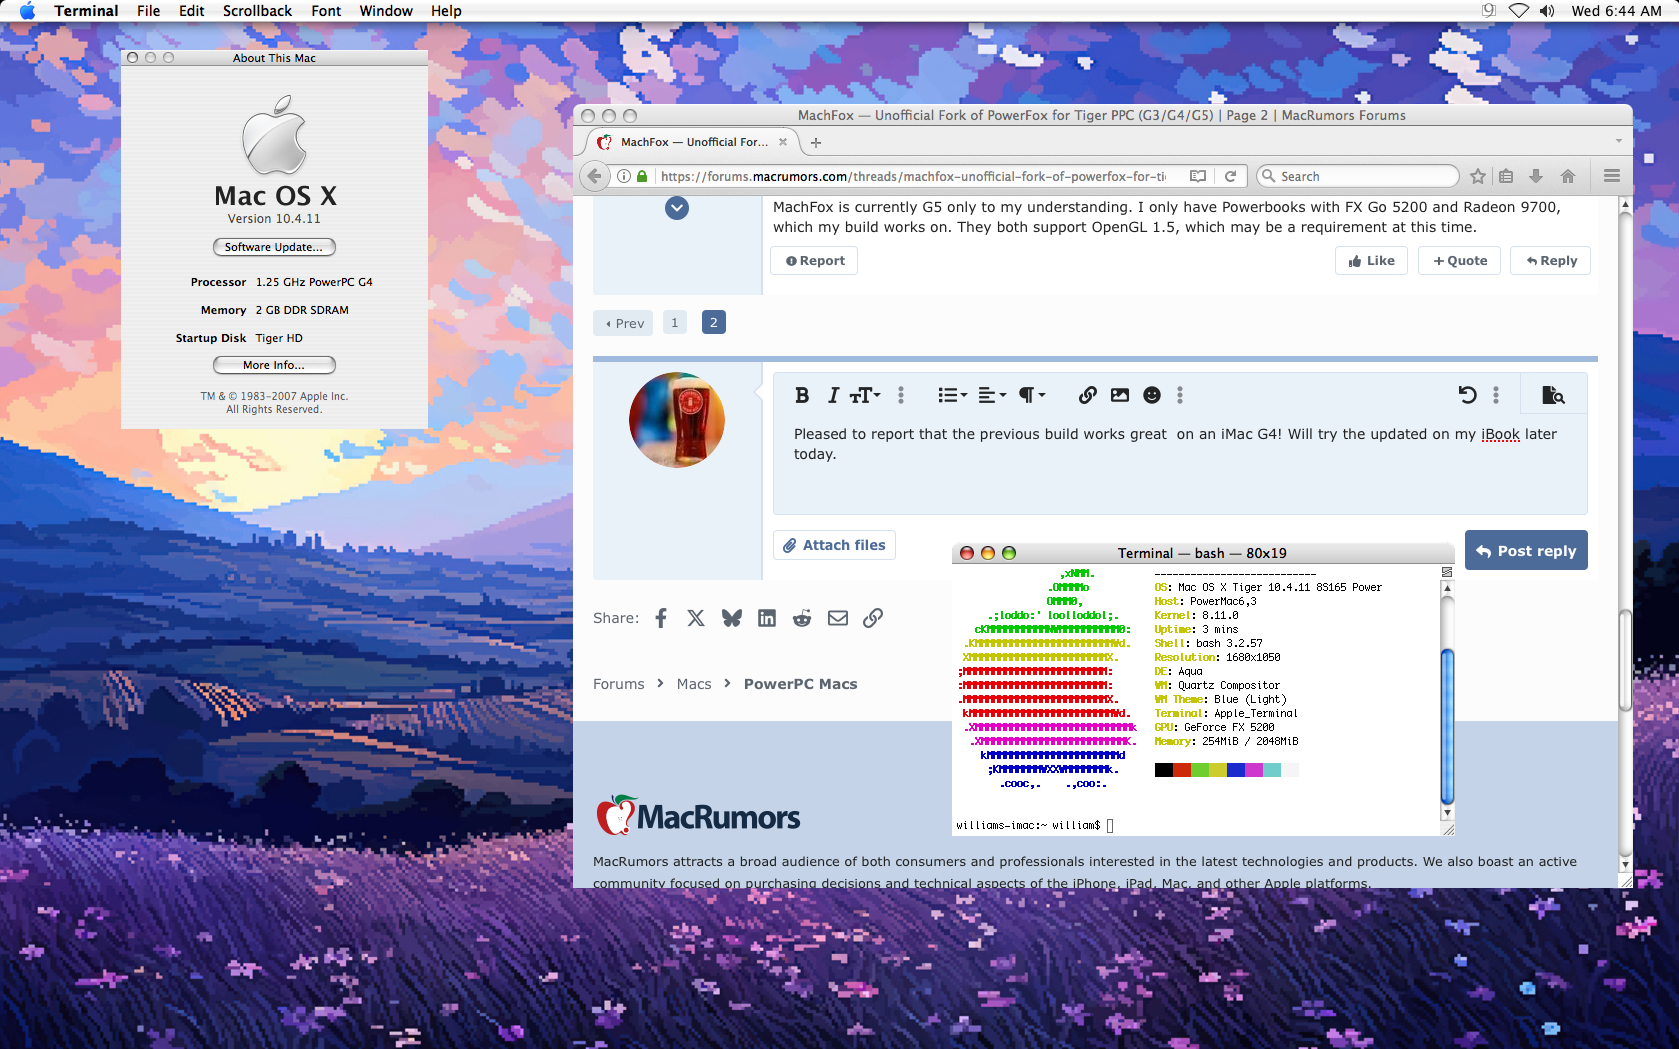Click the Report button on the post
Viewport: 1679px width, 1049px height.
[x=814, y=261]
